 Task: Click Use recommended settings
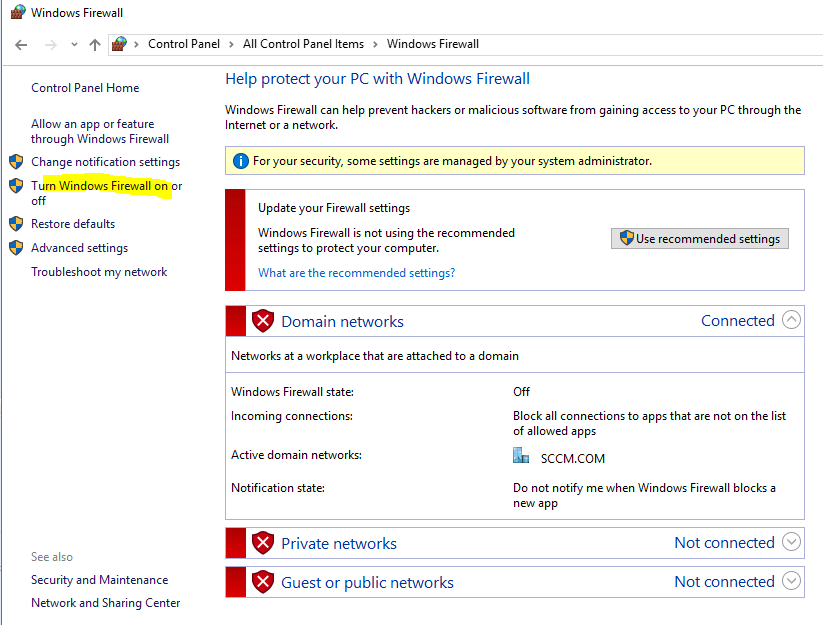tap(700, 238)
